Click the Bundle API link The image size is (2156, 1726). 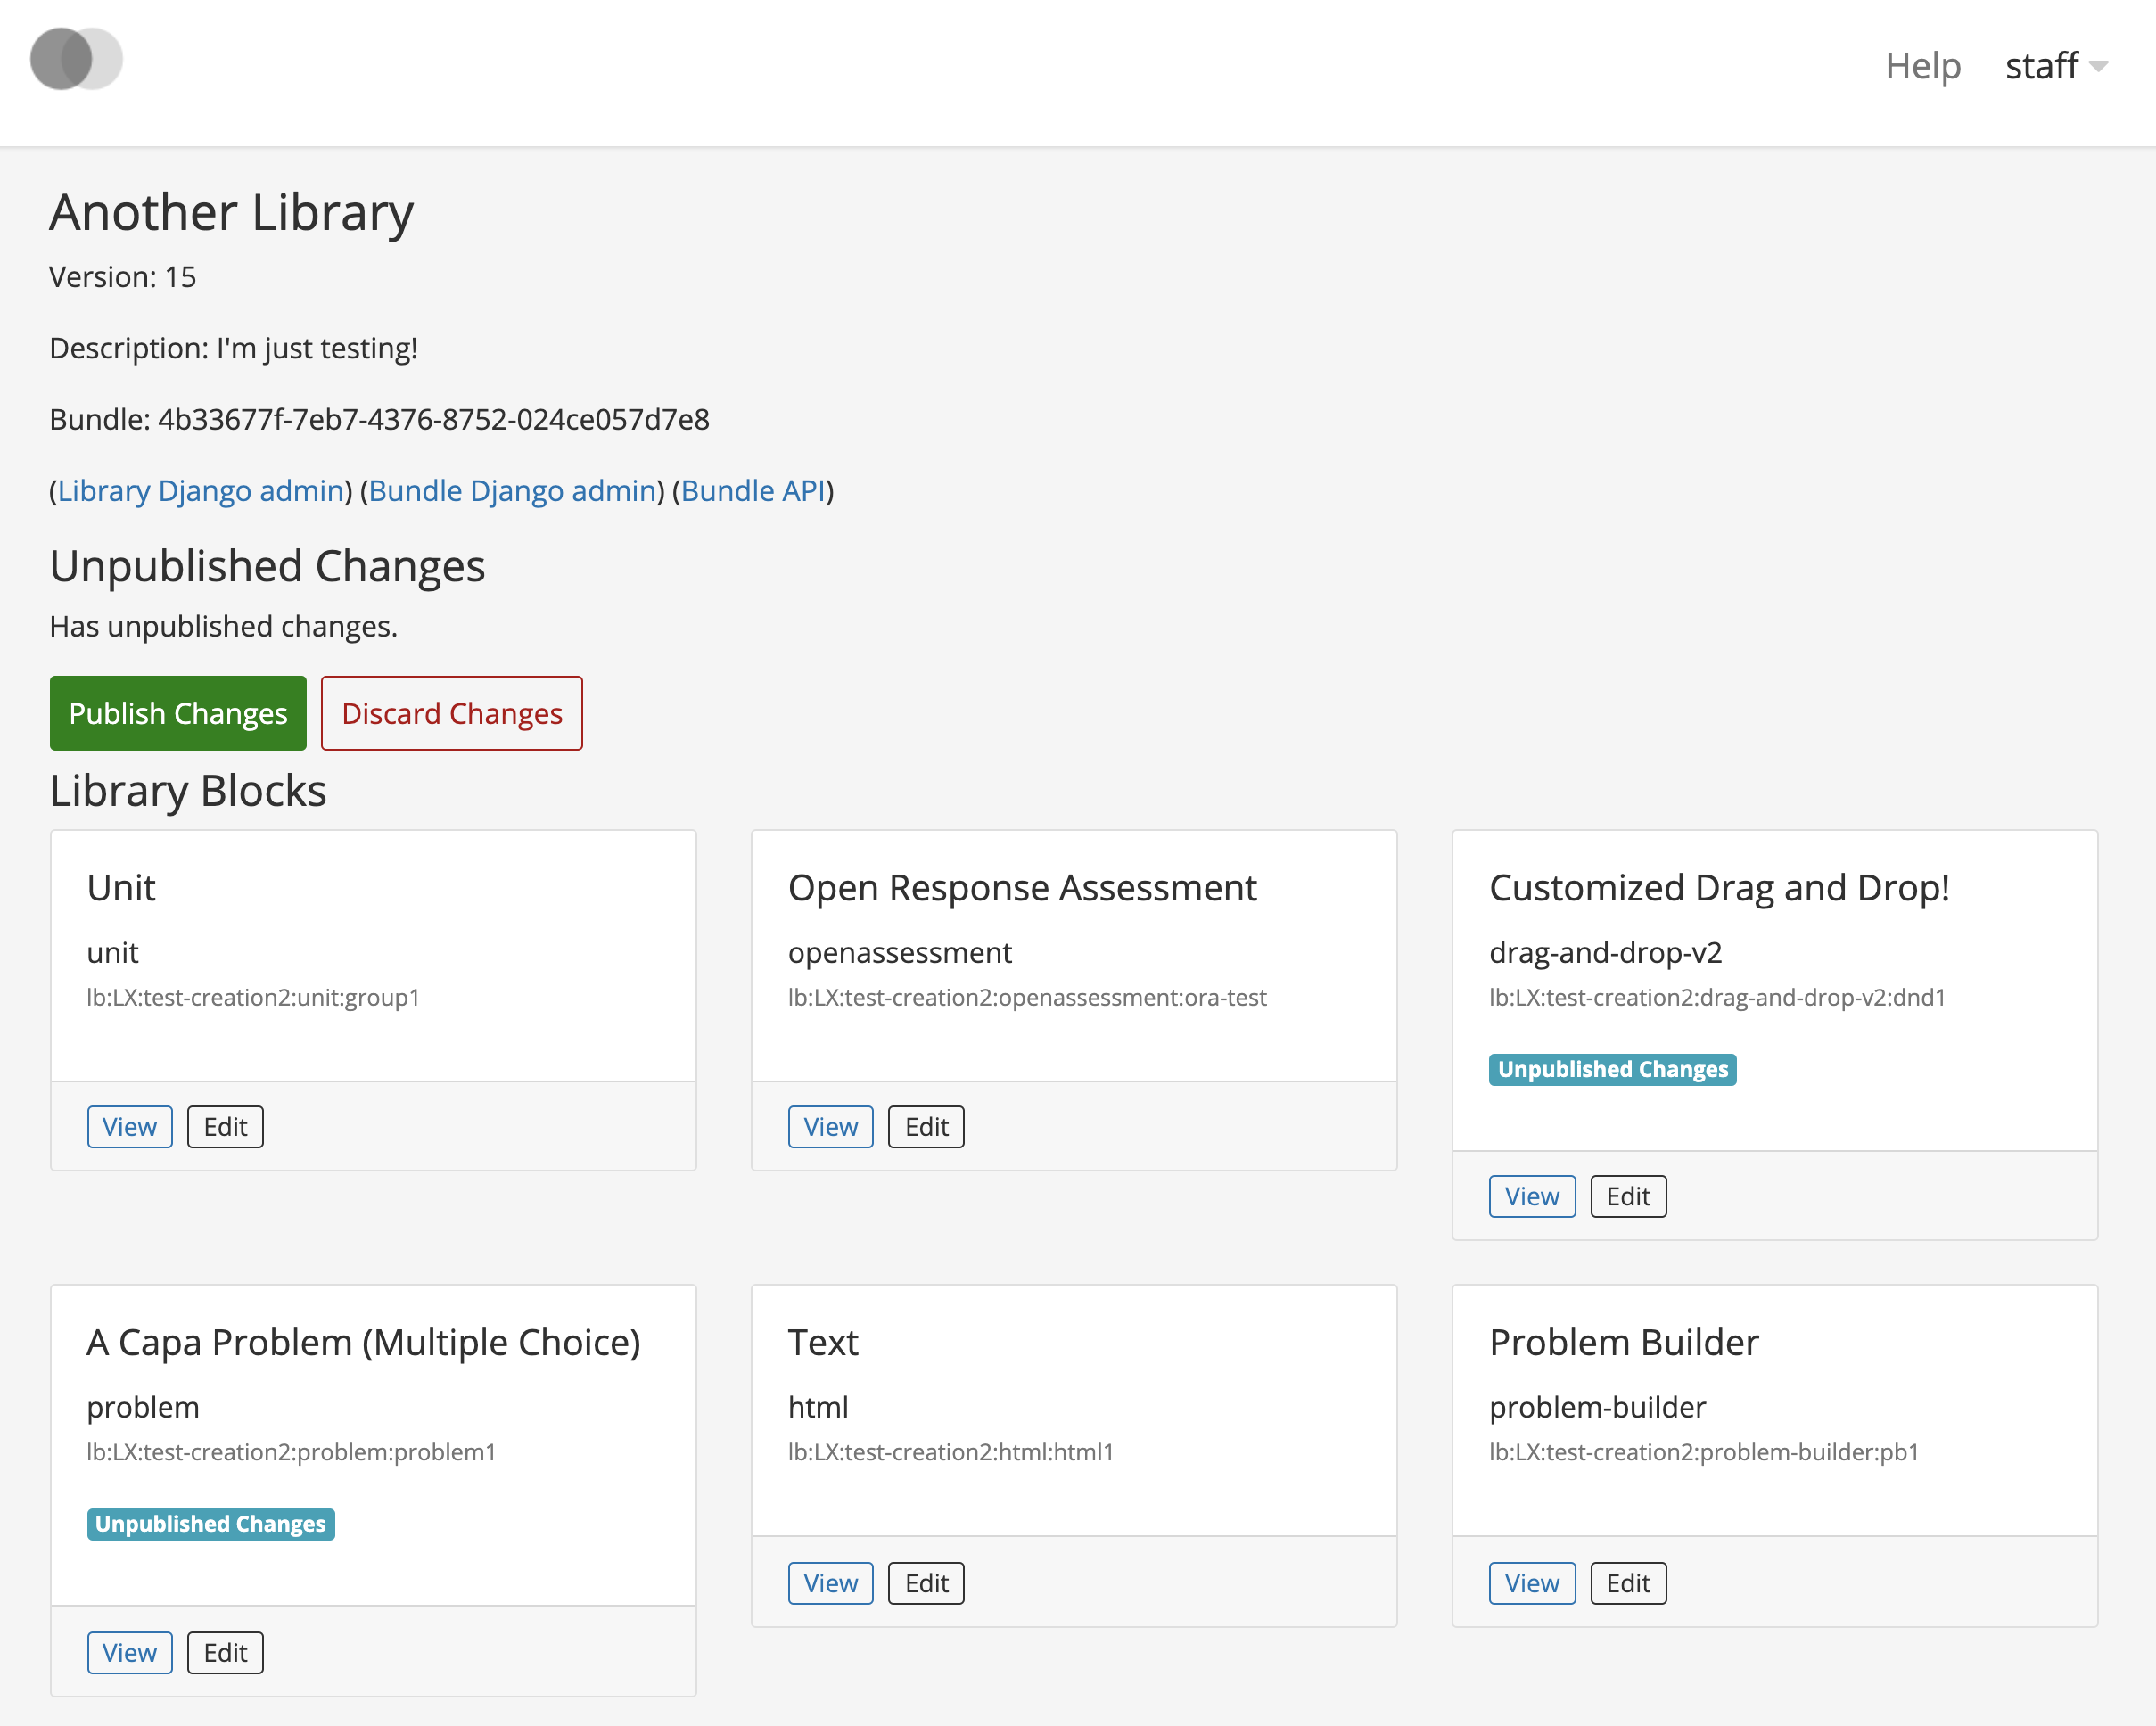pos(753,489)
